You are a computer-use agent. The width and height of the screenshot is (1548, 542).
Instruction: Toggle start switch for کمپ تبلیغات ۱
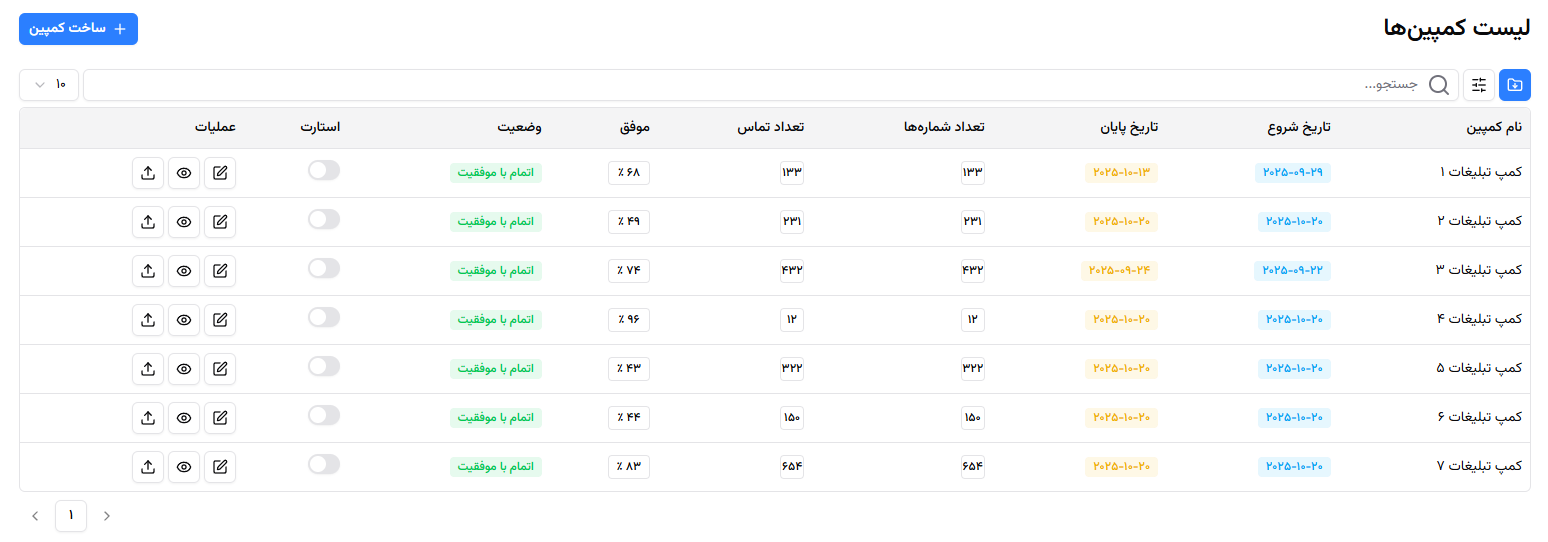pos(324,171)
